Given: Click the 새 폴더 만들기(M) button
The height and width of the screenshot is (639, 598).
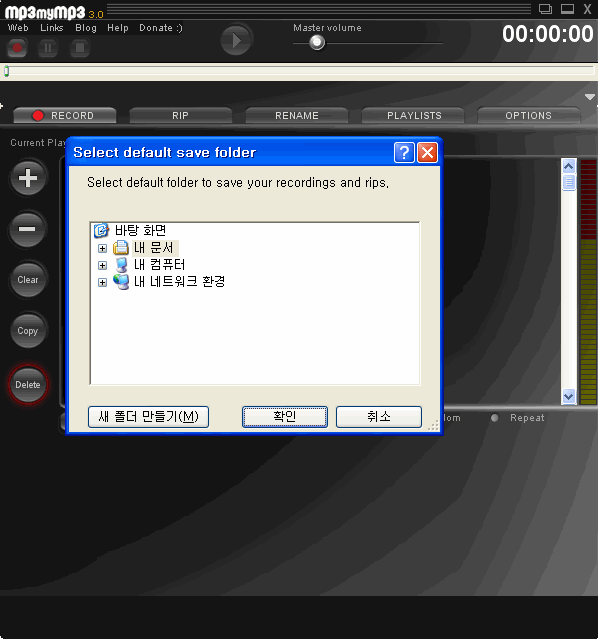Looking at the screenshot, I should pos(148,416).
